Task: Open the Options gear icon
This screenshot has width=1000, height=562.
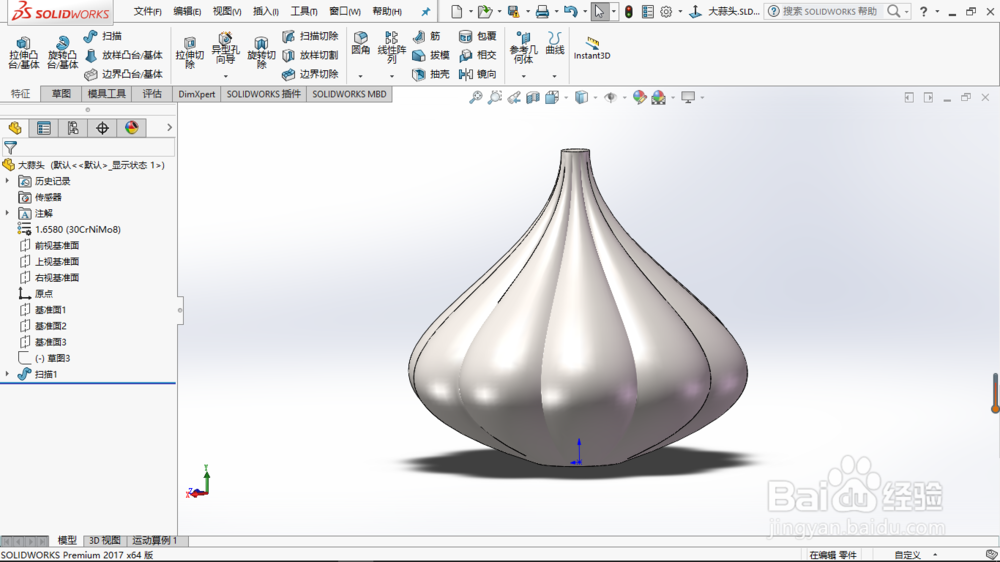Action: pos(666,11)
